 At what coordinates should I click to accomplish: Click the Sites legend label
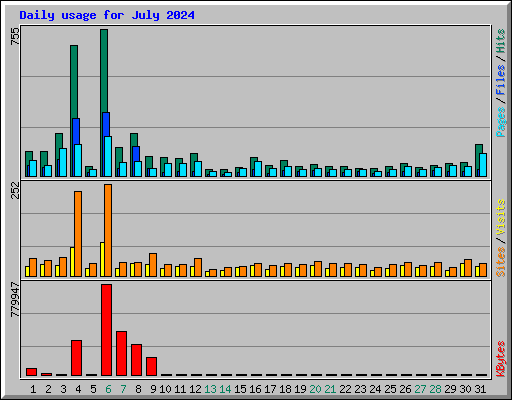coord(501,262)
